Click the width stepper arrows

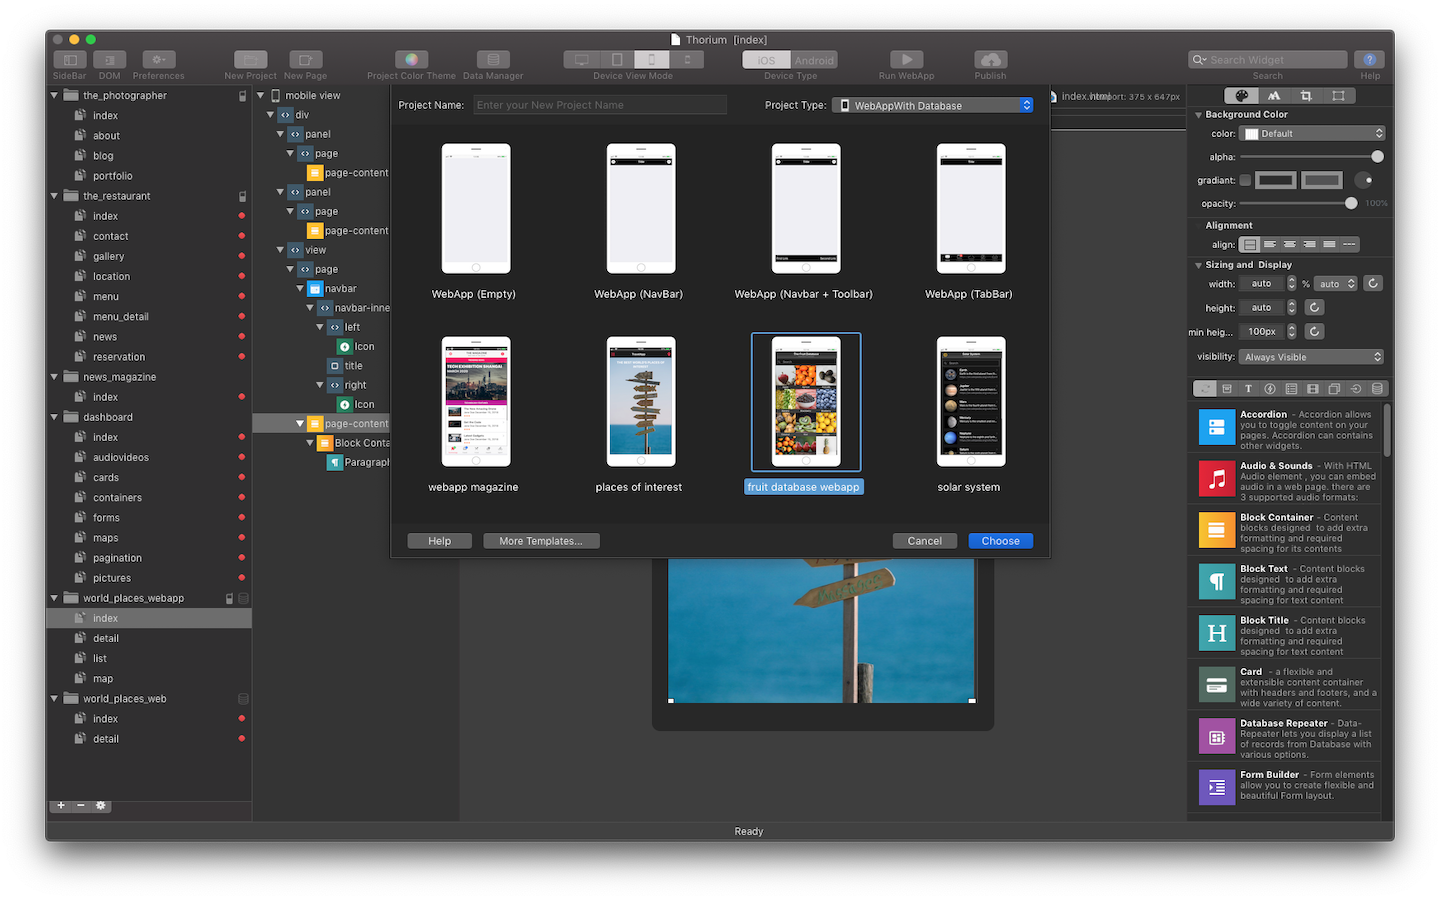pyautogui.click(x=1291, y=284)
